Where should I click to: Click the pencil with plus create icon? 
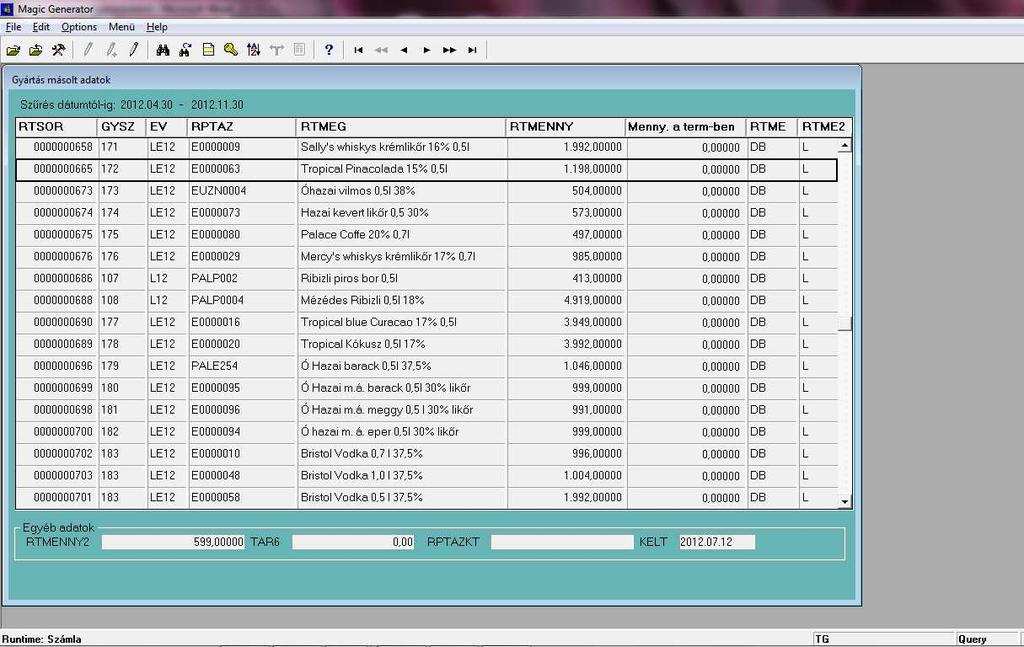(x=111, y=50)
